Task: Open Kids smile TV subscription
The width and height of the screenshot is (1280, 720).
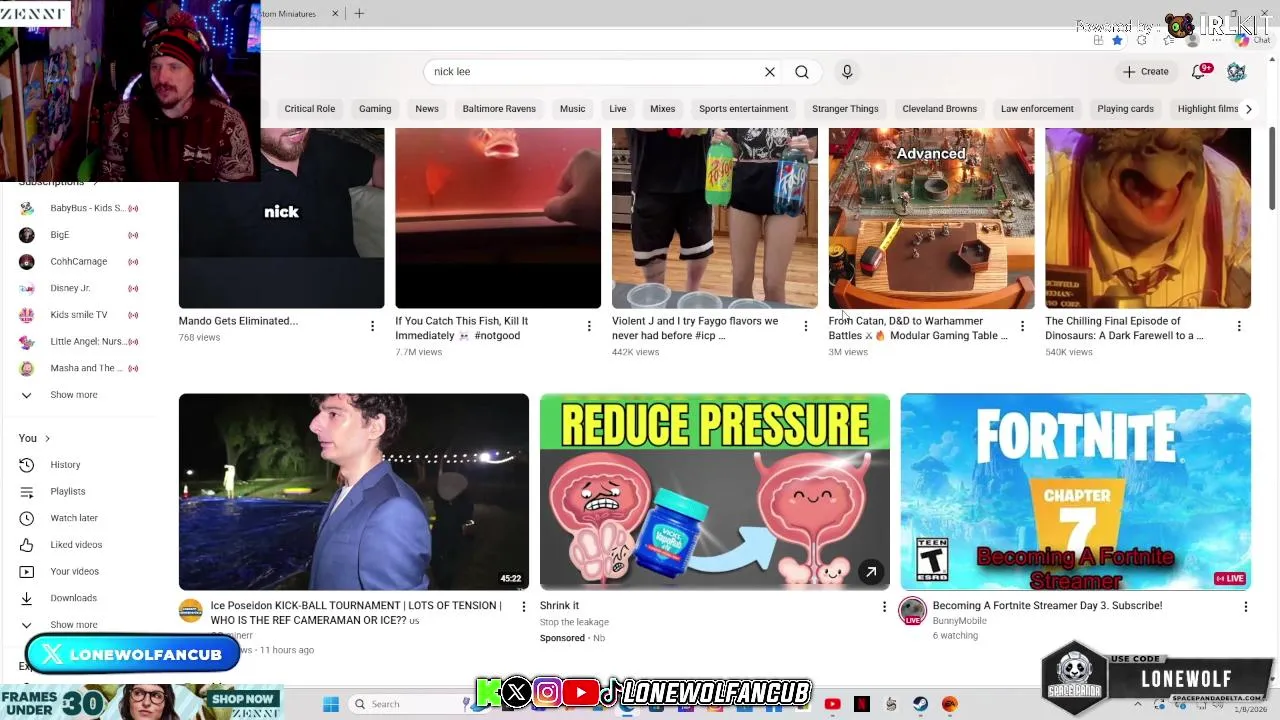Action: [x=80, y=315]
